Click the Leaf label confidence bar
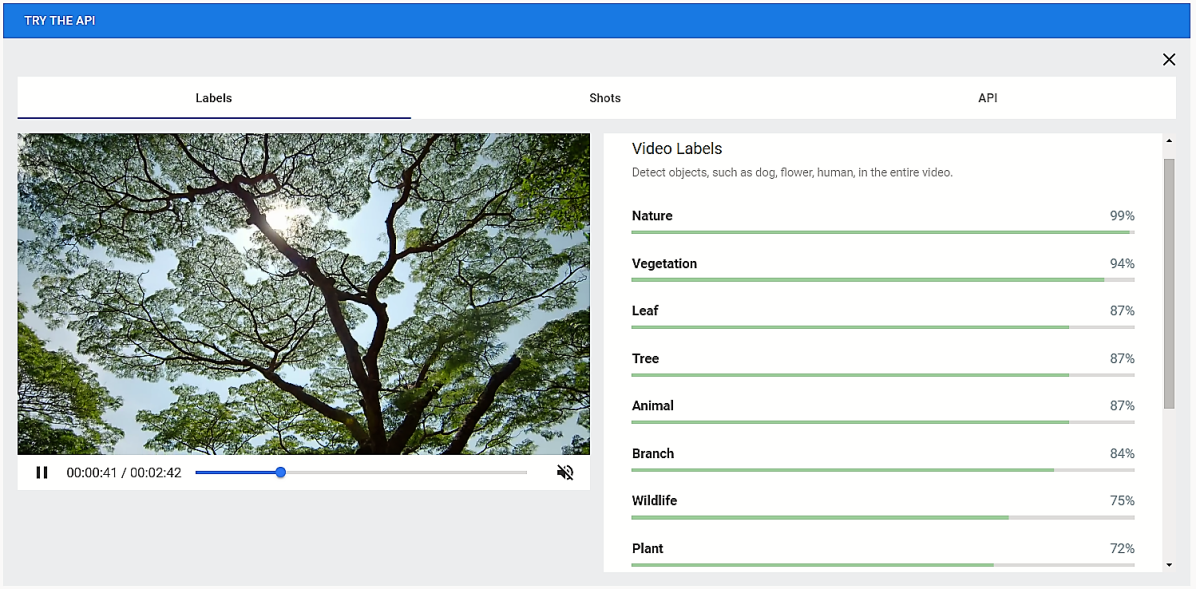Image resolution: width=1196 pixels, height=589 pixels. 882,327
